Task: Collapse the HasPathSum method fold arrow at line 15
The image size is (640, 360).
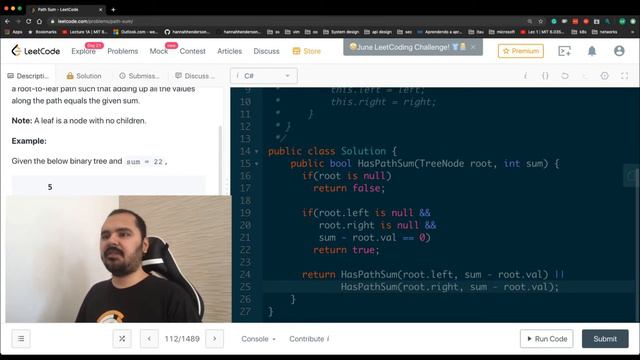Action: pyautogui.click(x=257, y=164)
